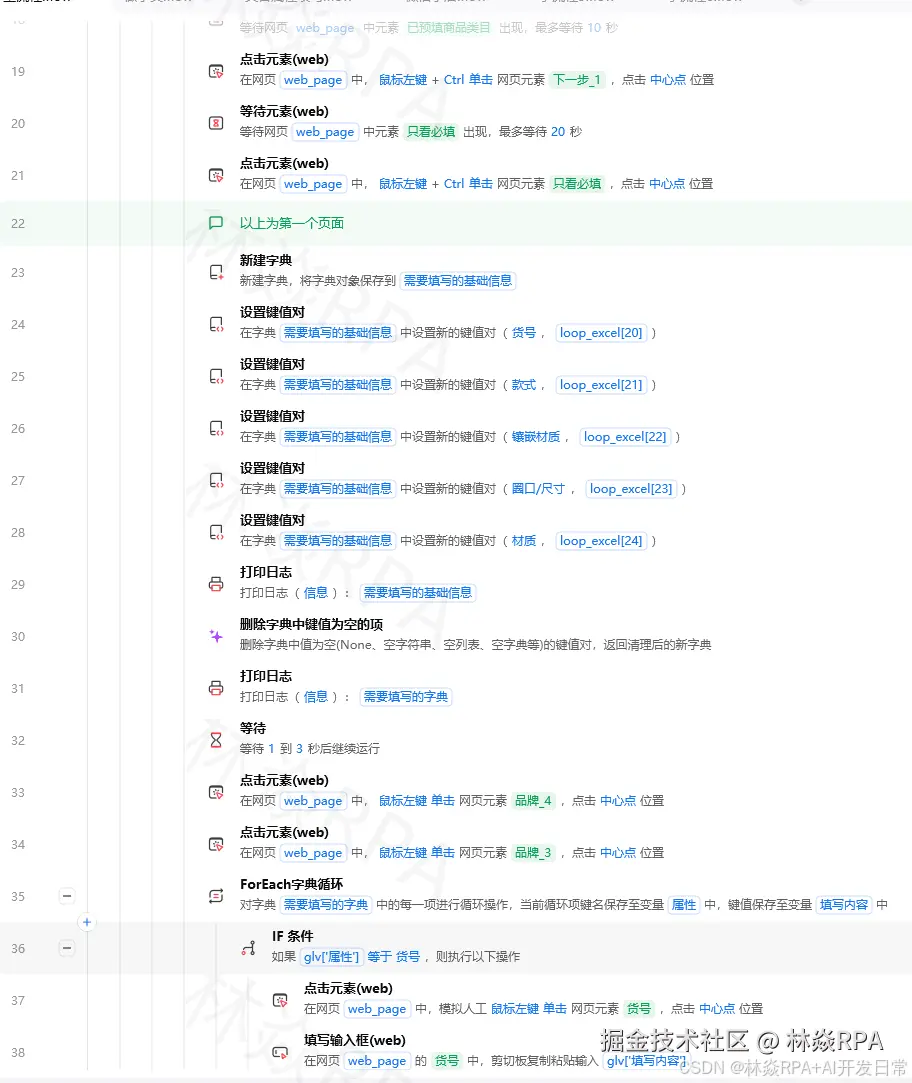Click the key name 镶嵌材质 in step 26

[535, 437]
